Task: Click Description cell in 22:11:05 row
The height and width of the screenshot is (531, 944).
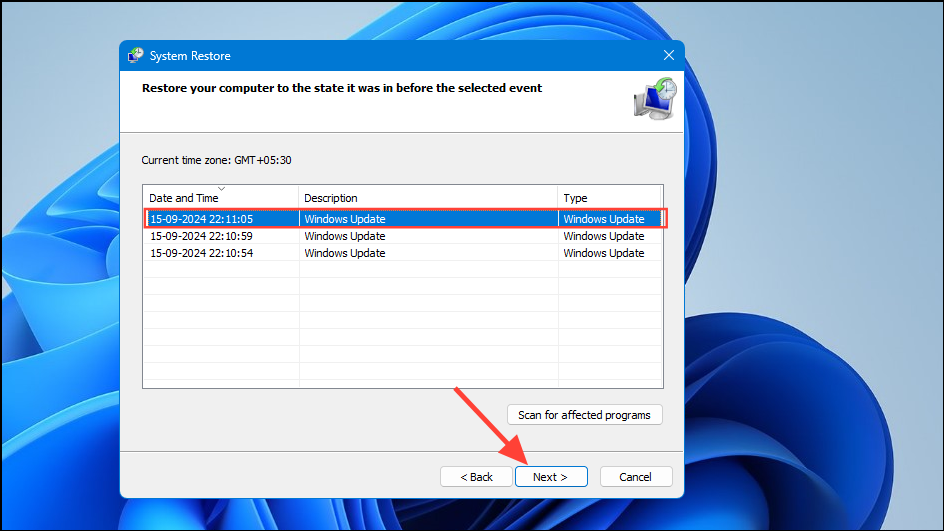Action: (x=428, y=219)
